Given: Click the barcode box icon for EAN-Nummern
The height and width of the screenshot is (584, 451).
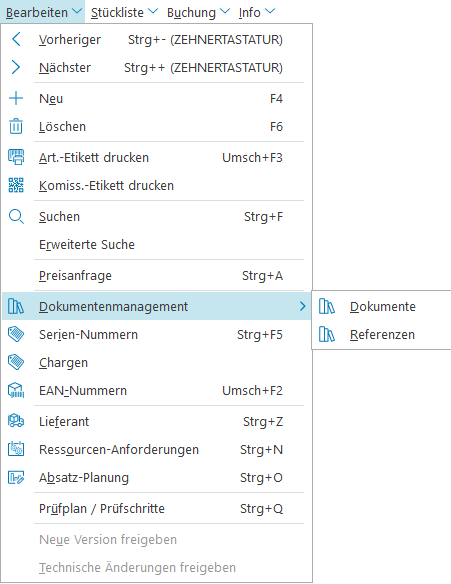Looking at the screenshot, I should click(16, 390).
